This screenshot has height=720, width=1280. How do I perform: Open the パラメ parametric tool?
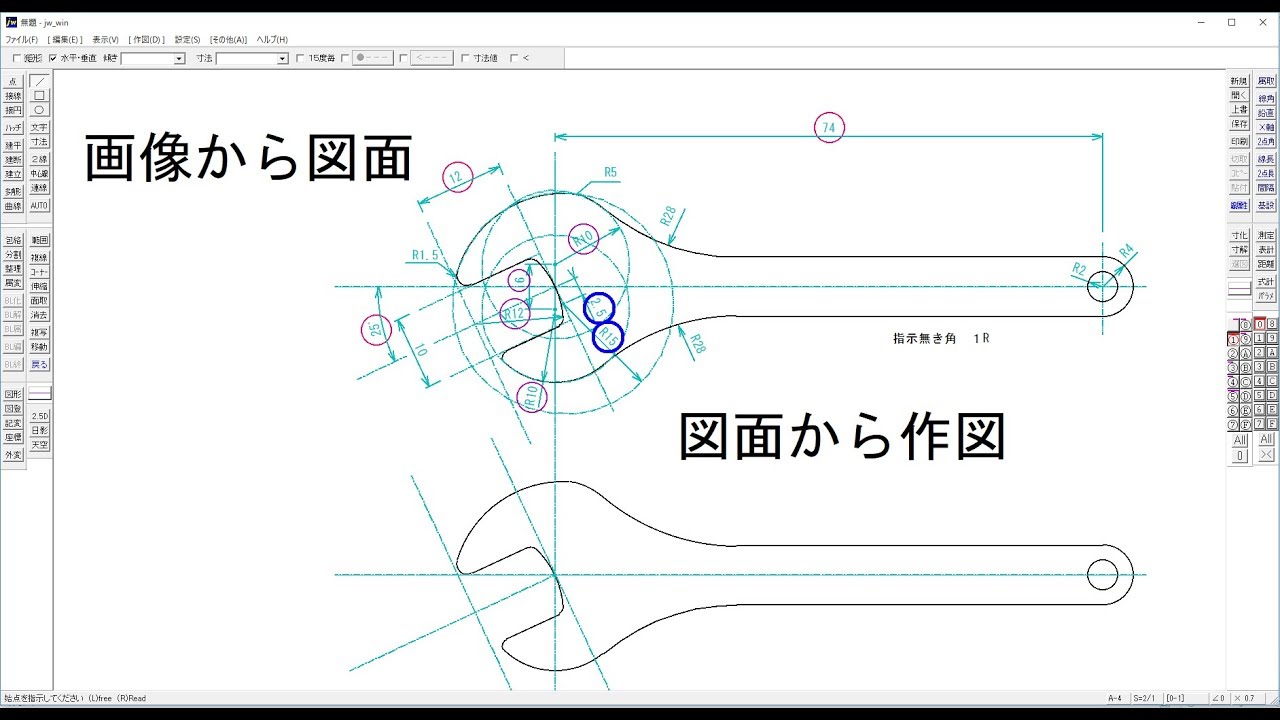pos(1266,296)
